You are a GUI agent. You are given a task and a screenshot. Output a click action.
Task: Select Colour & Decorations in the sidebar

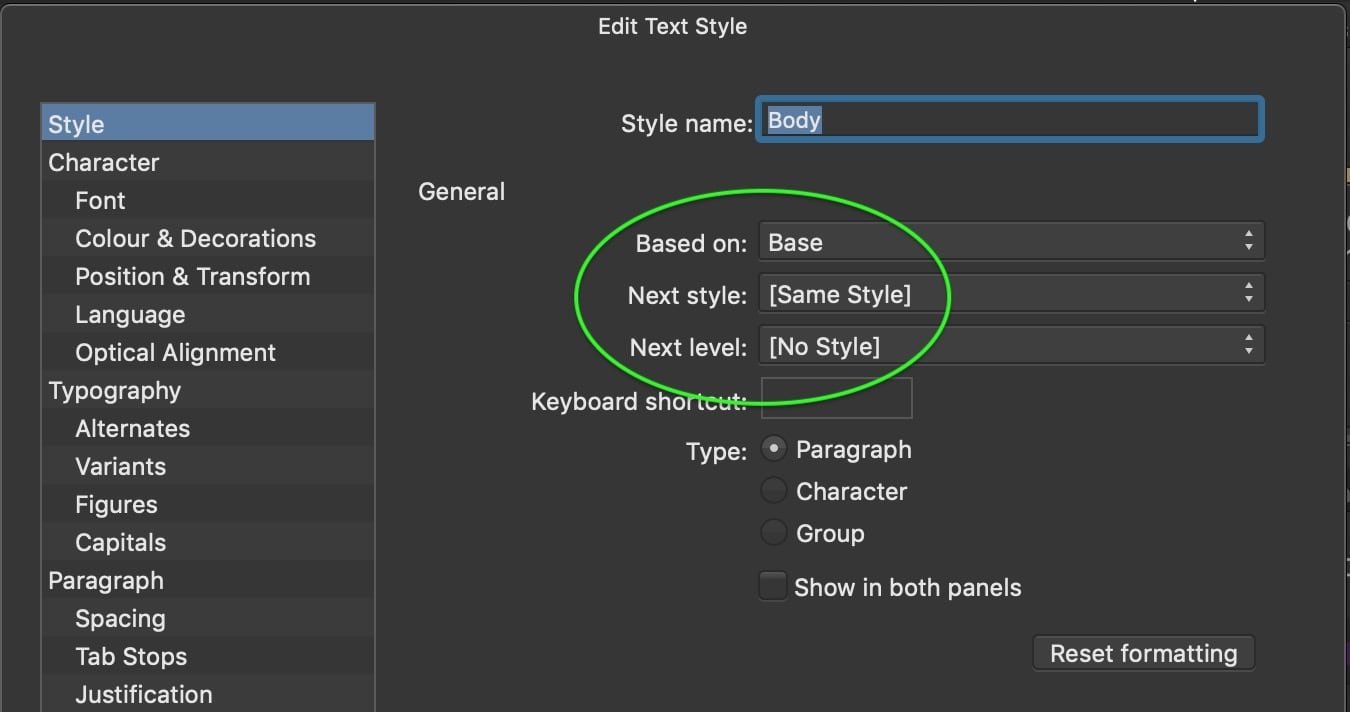(x=195, y=238)
